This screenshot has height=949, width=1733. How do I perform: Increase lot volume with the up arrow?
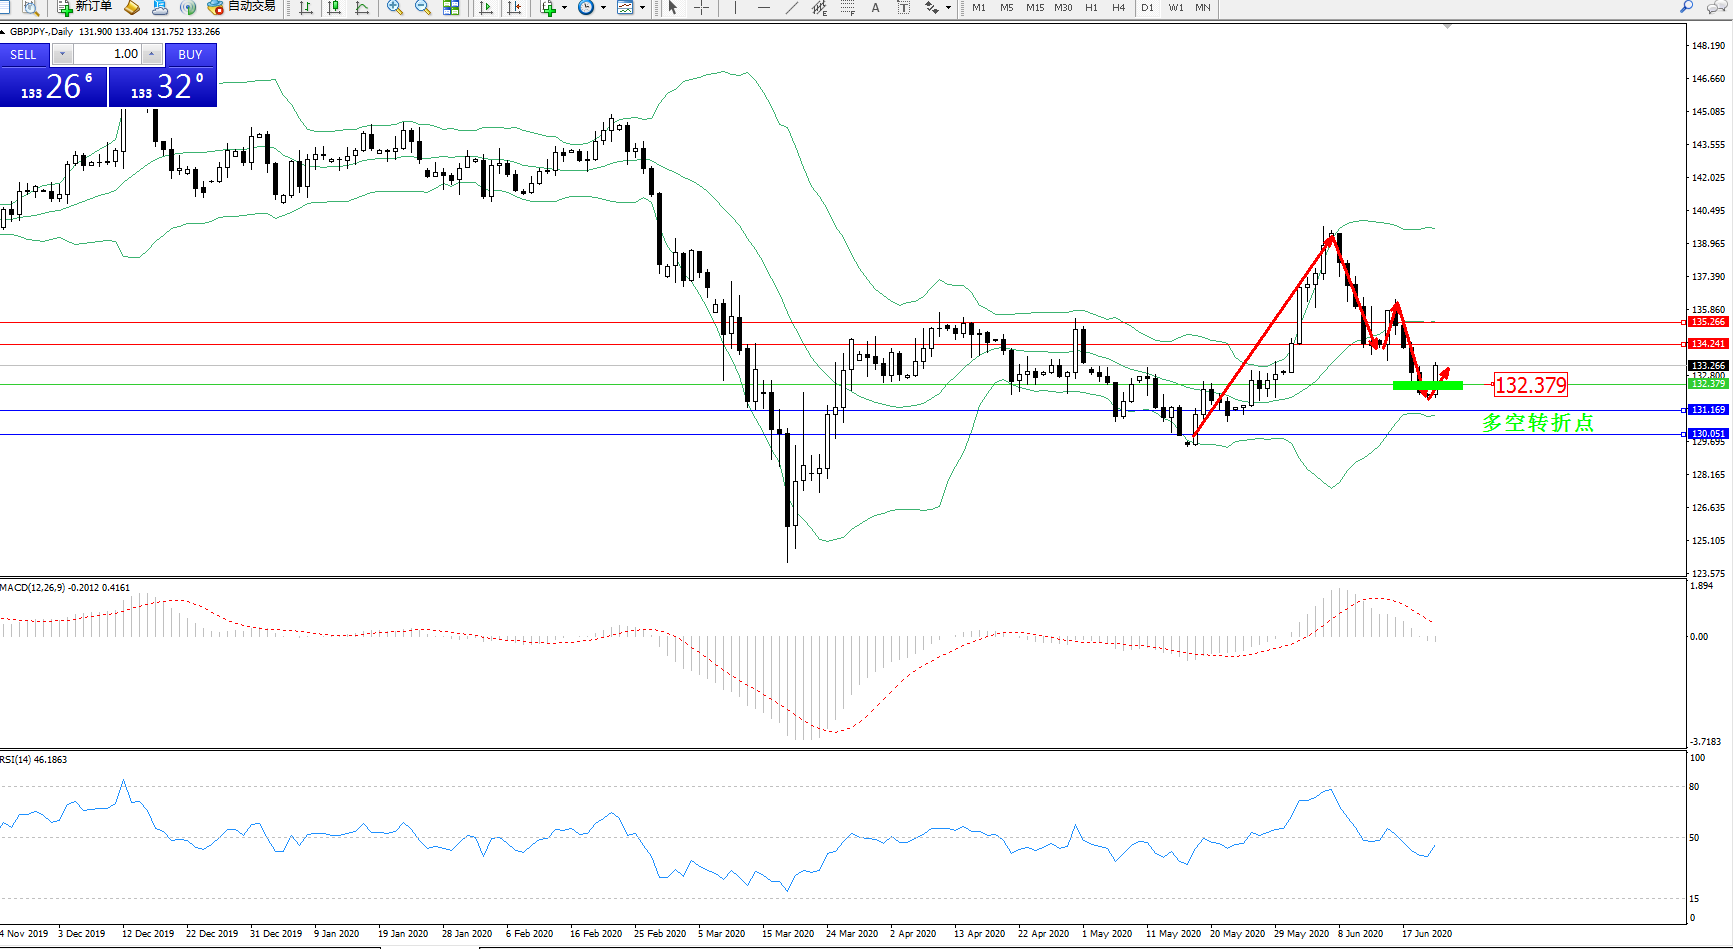[151, 54]
